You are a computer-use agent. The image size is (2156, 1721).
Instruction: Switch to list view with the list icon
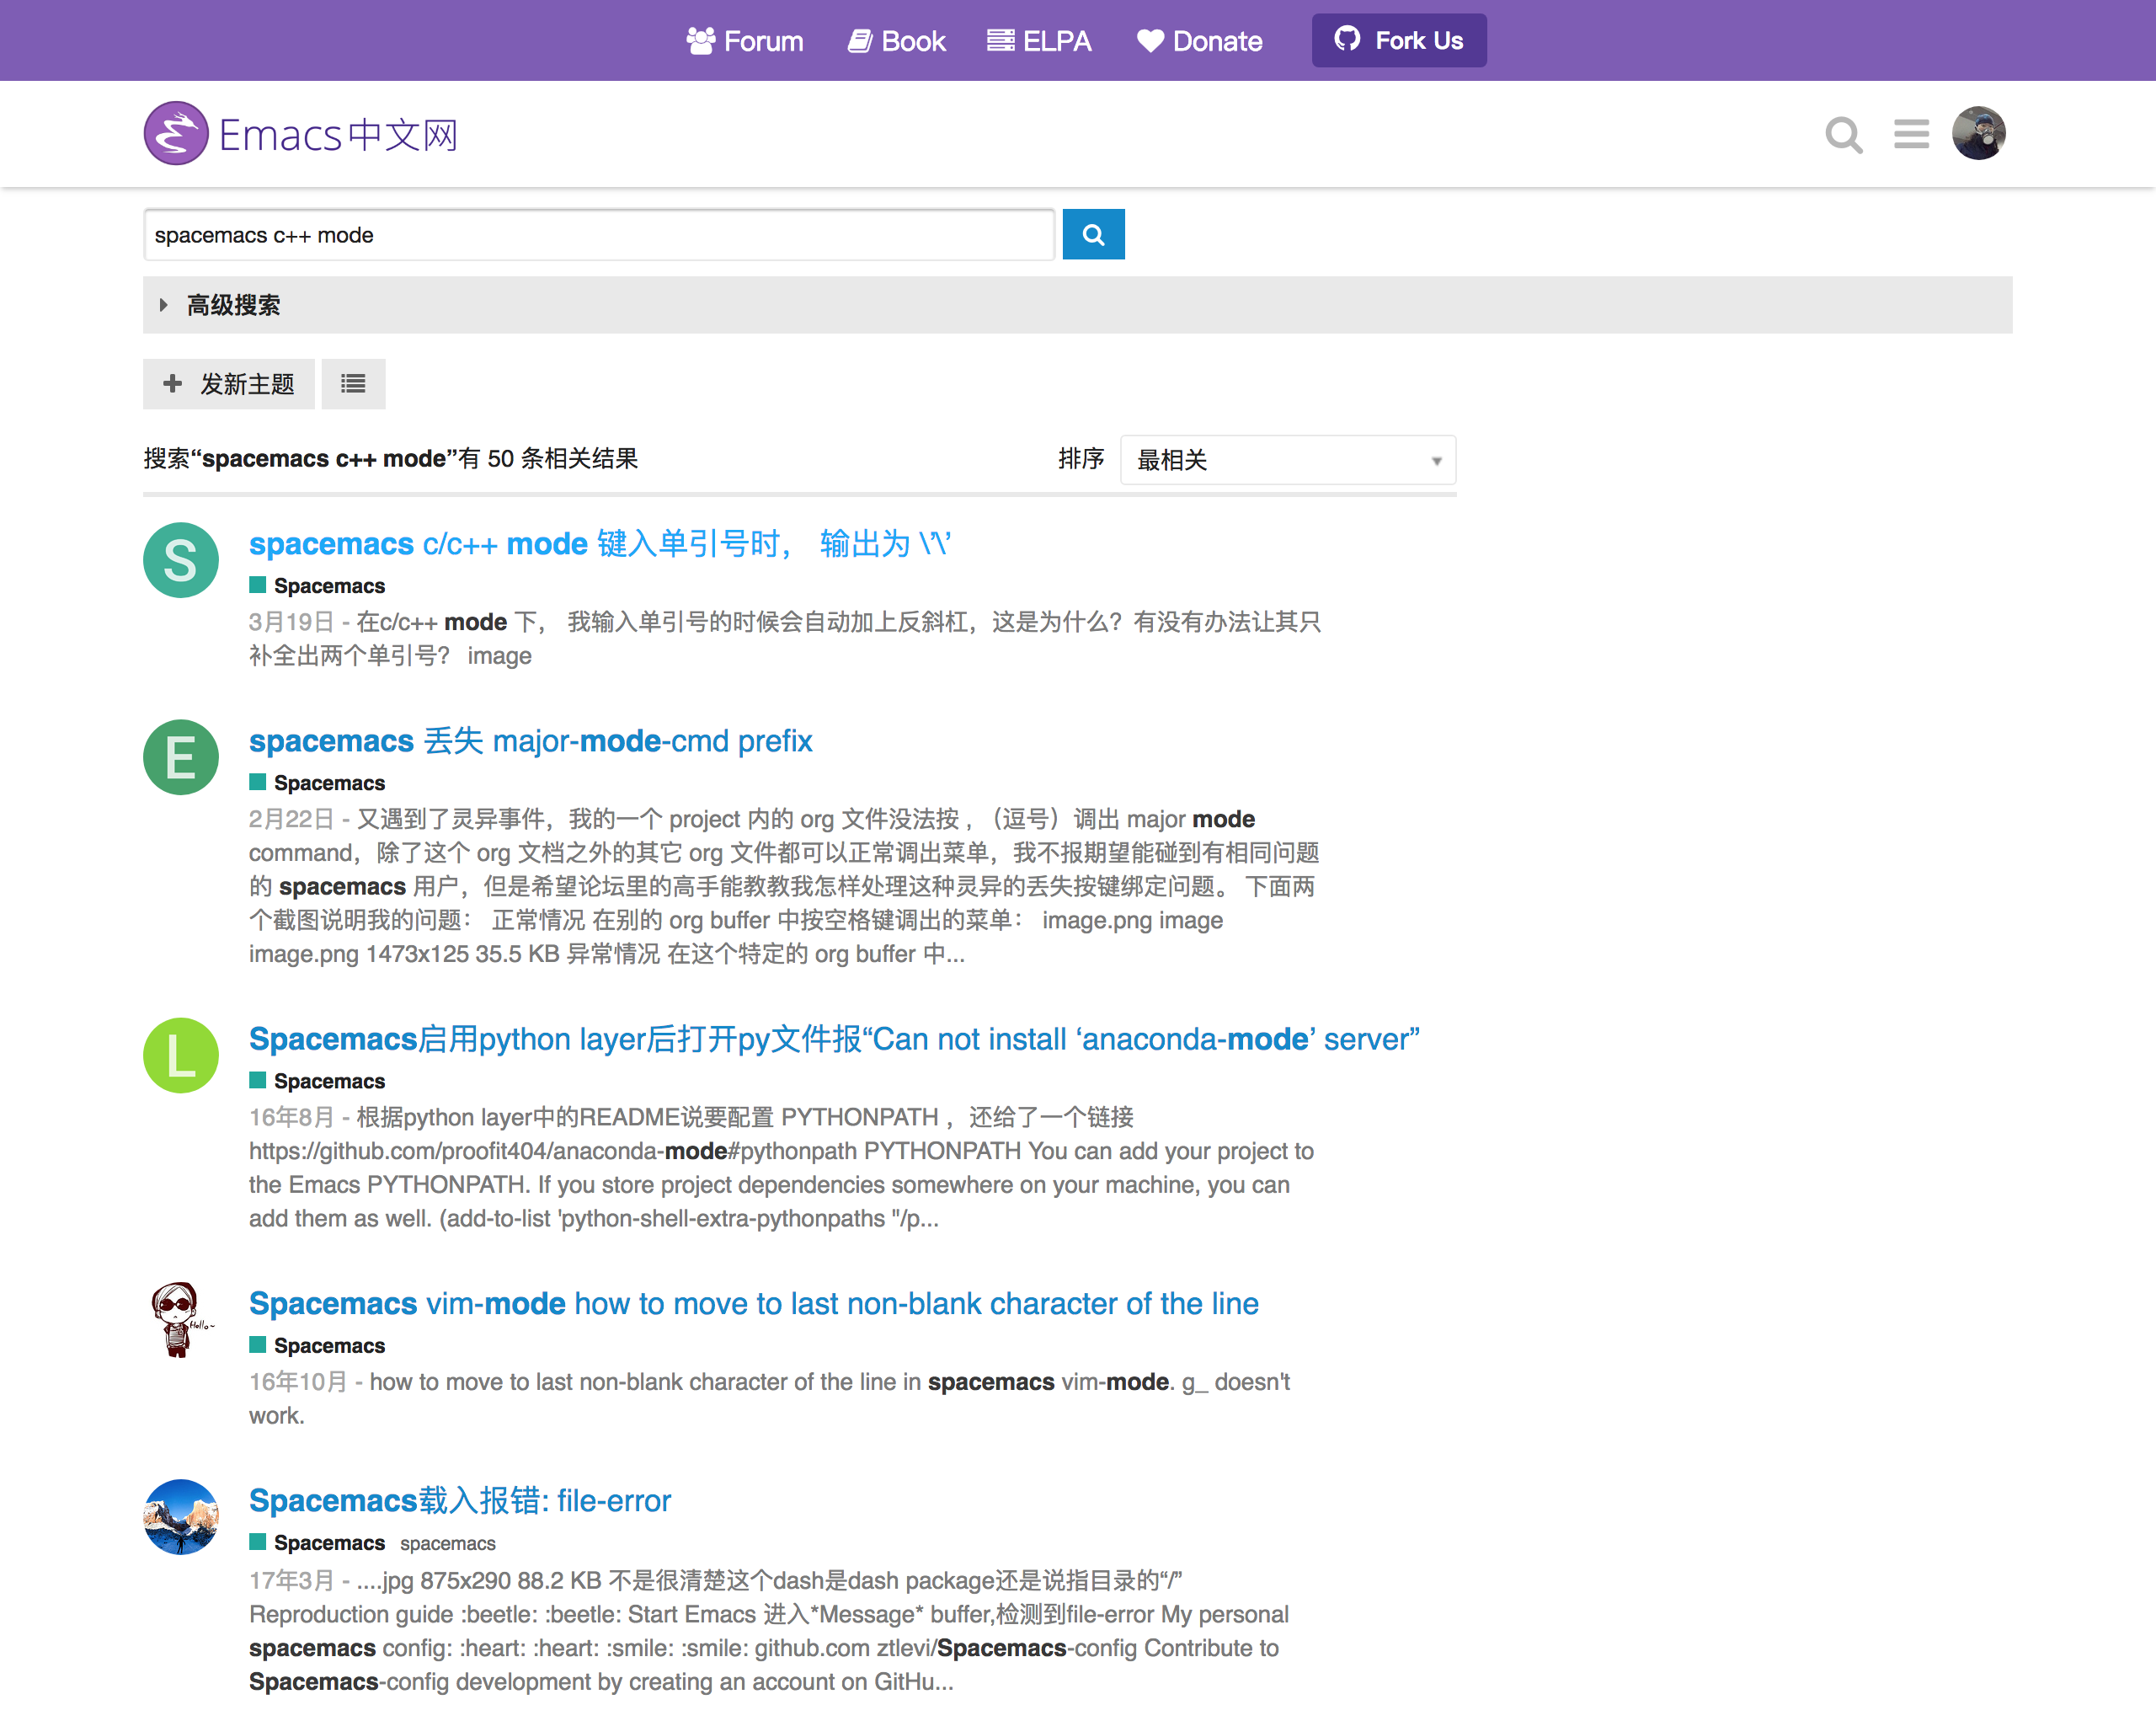(x=352, y=384)
